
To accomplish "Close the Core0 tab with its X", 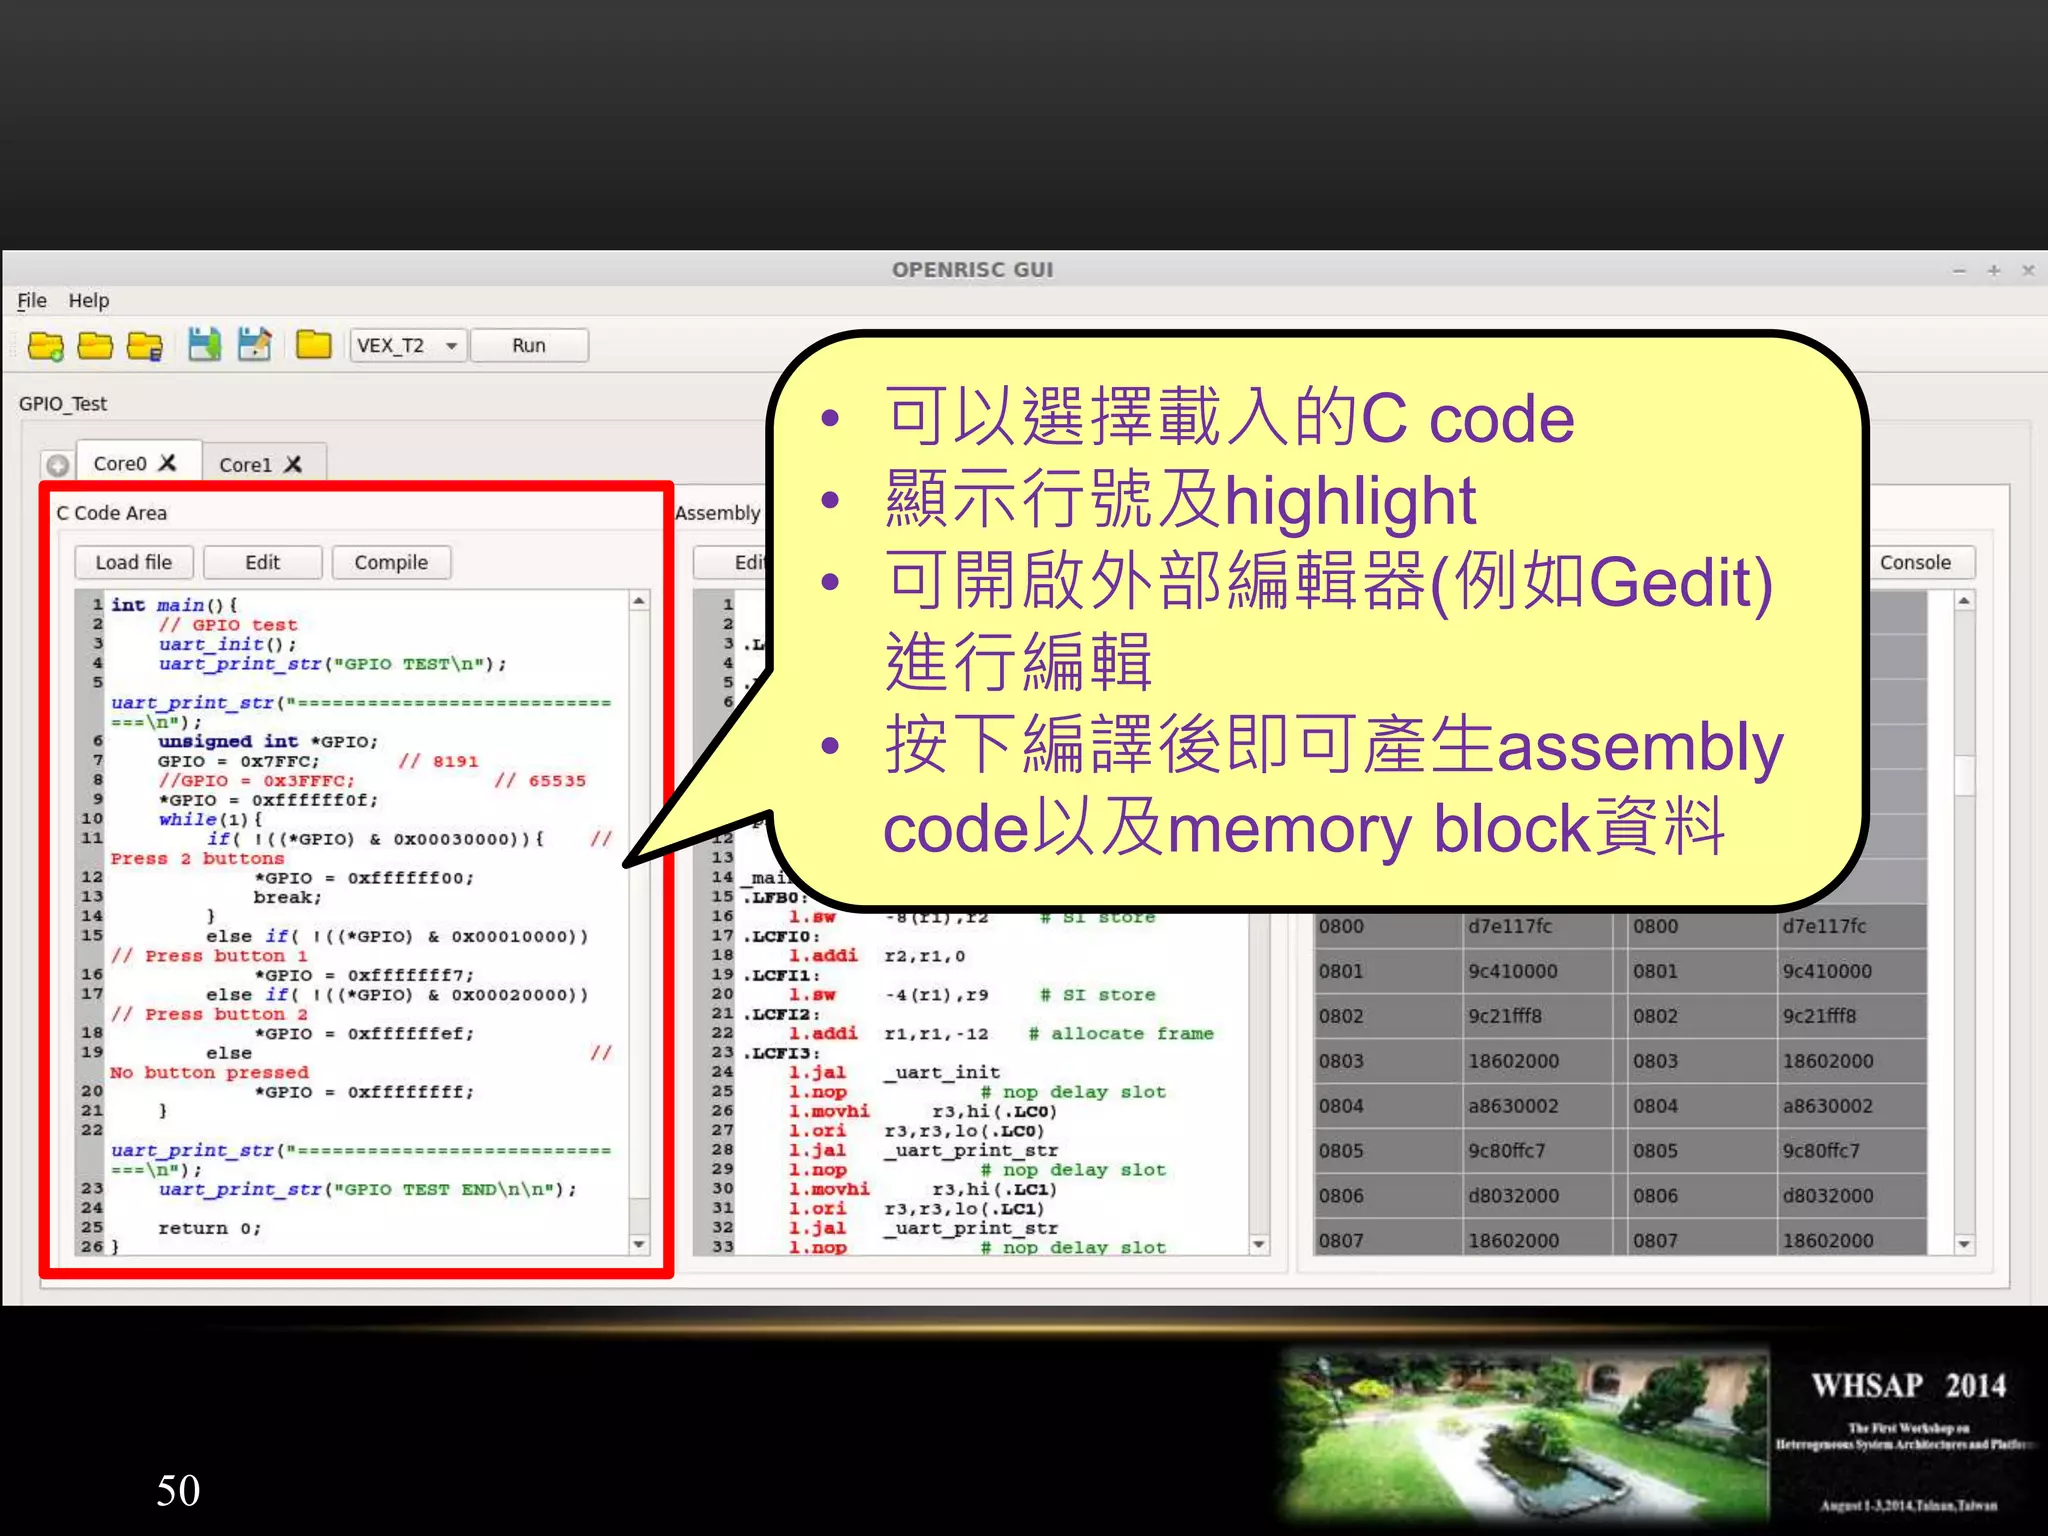I will pyautogui.click(x=168, y=462).
